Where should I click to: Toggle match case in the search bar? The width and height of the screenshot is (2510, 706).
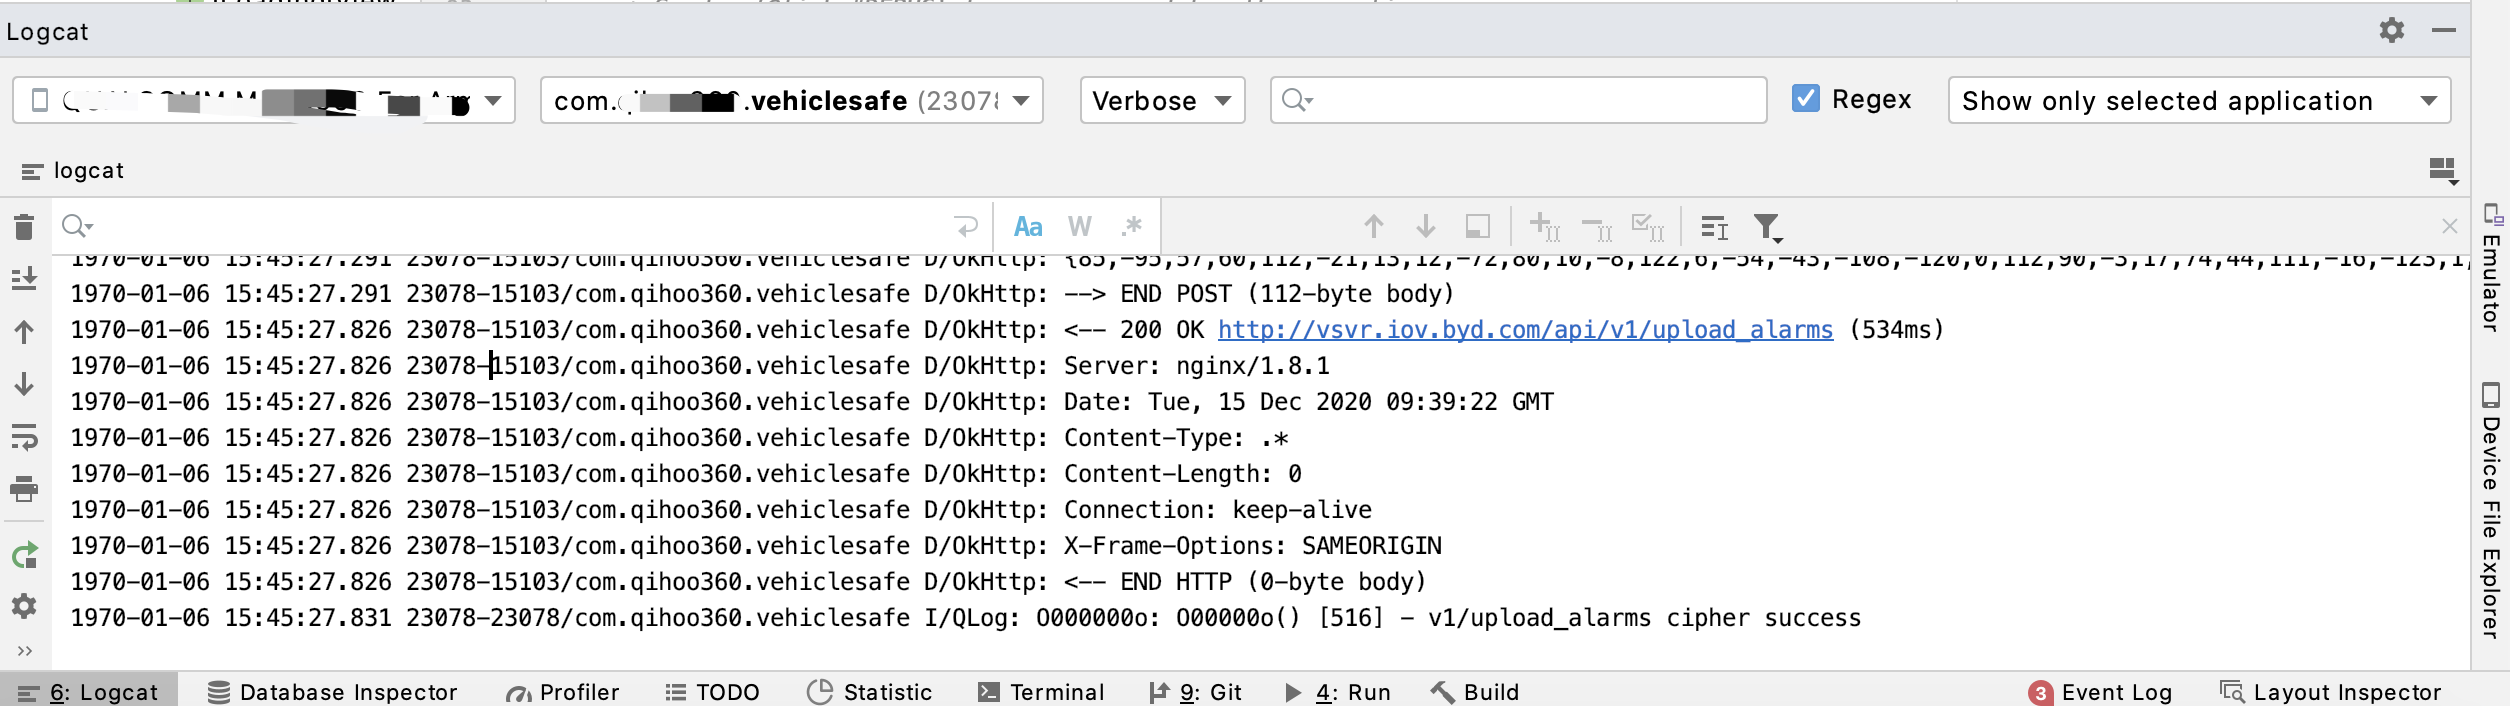coord(1030,227)
